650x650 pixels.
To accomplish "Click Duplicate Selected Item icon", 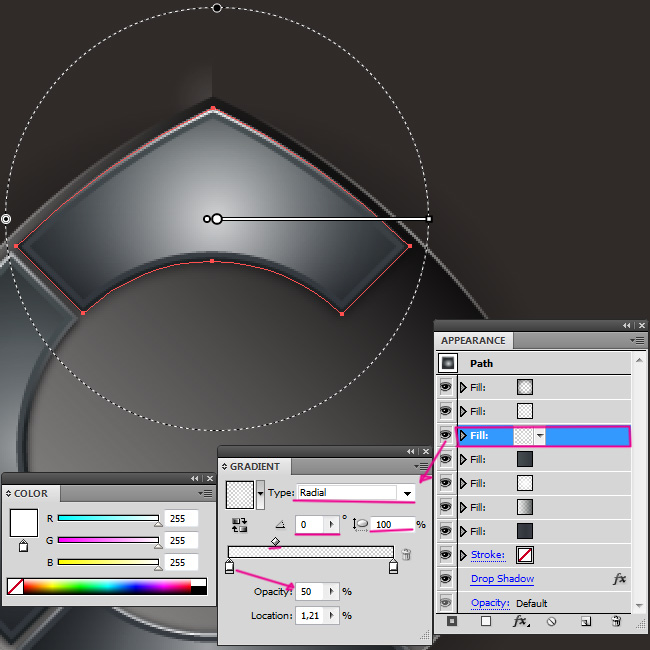I will coord(585,621).
